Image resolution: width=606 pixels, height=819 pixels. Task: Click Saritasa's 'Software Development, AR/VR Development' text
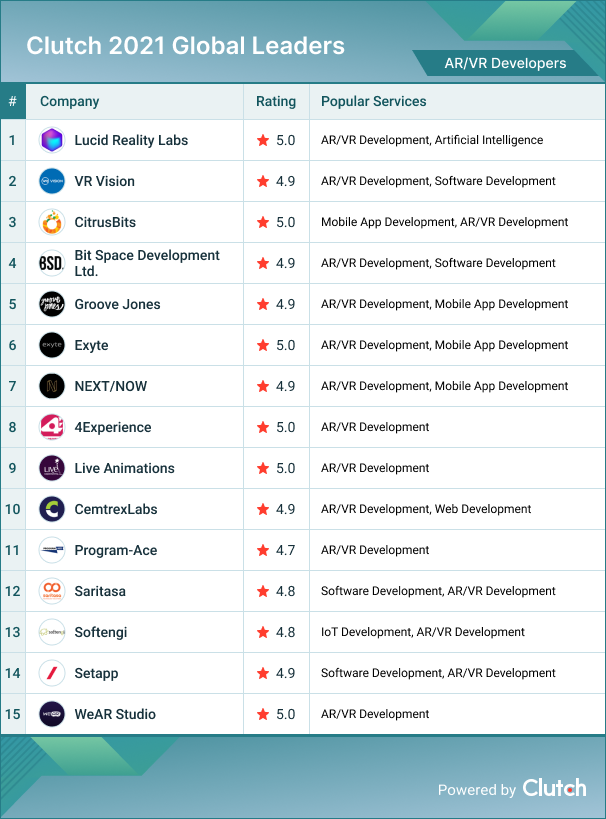point(438,591)
